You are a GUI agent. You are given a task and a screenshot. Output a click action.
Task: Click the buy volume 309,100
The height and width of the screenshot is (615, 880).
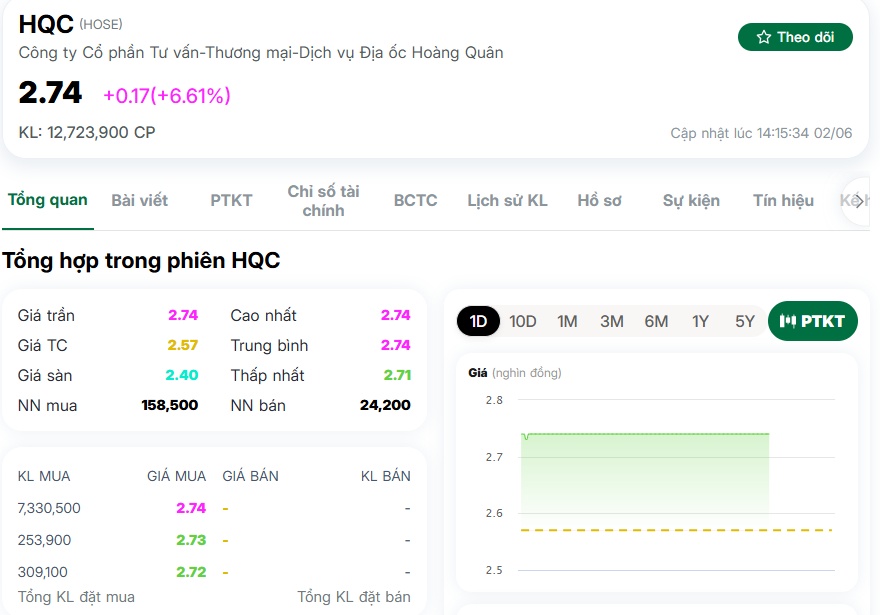coord(43,572)
